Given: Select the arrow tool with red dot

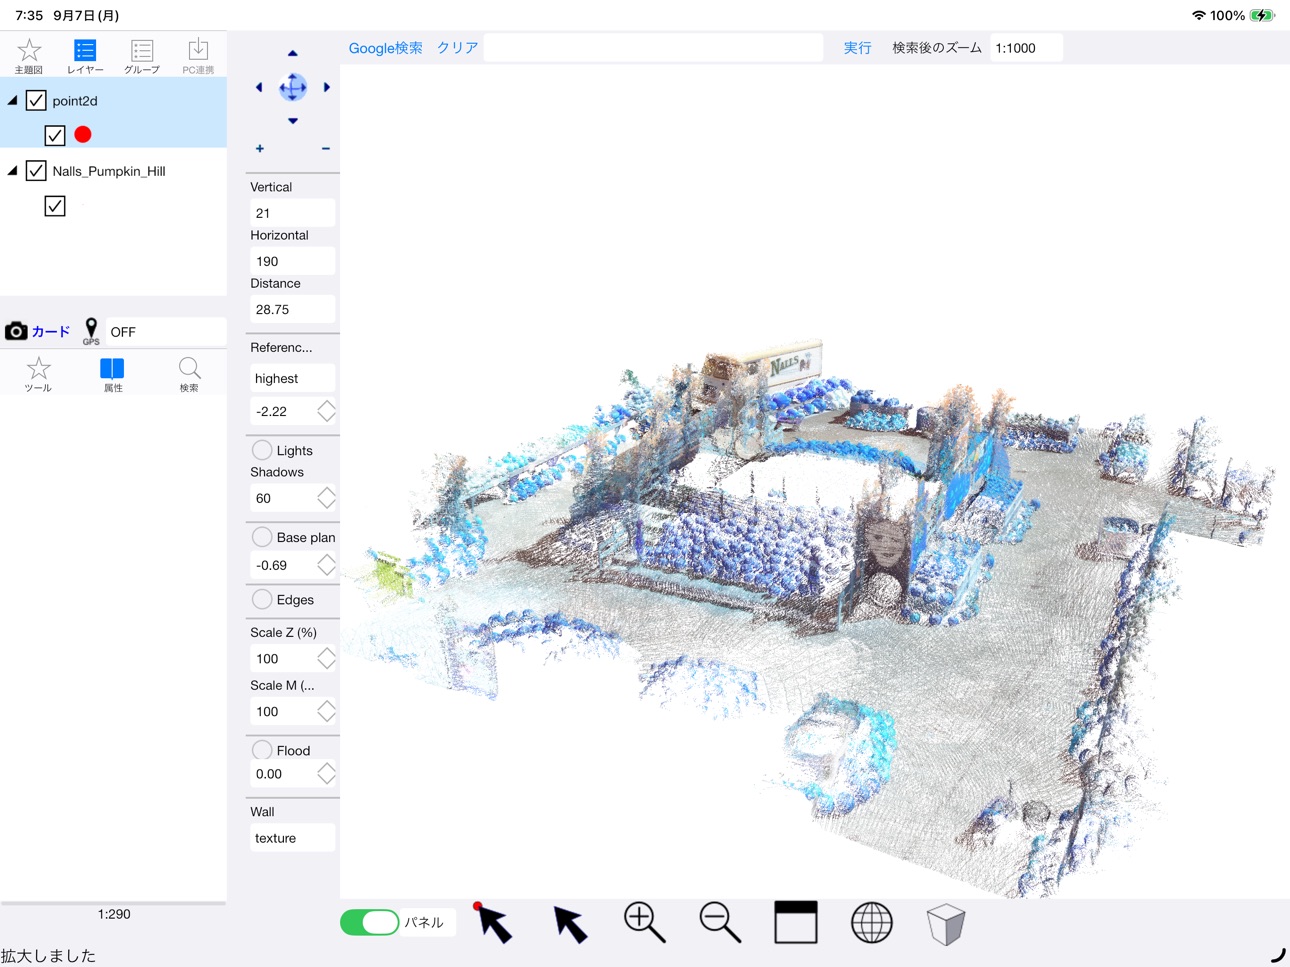Looking at the screenshot, I should coord(493,923).
